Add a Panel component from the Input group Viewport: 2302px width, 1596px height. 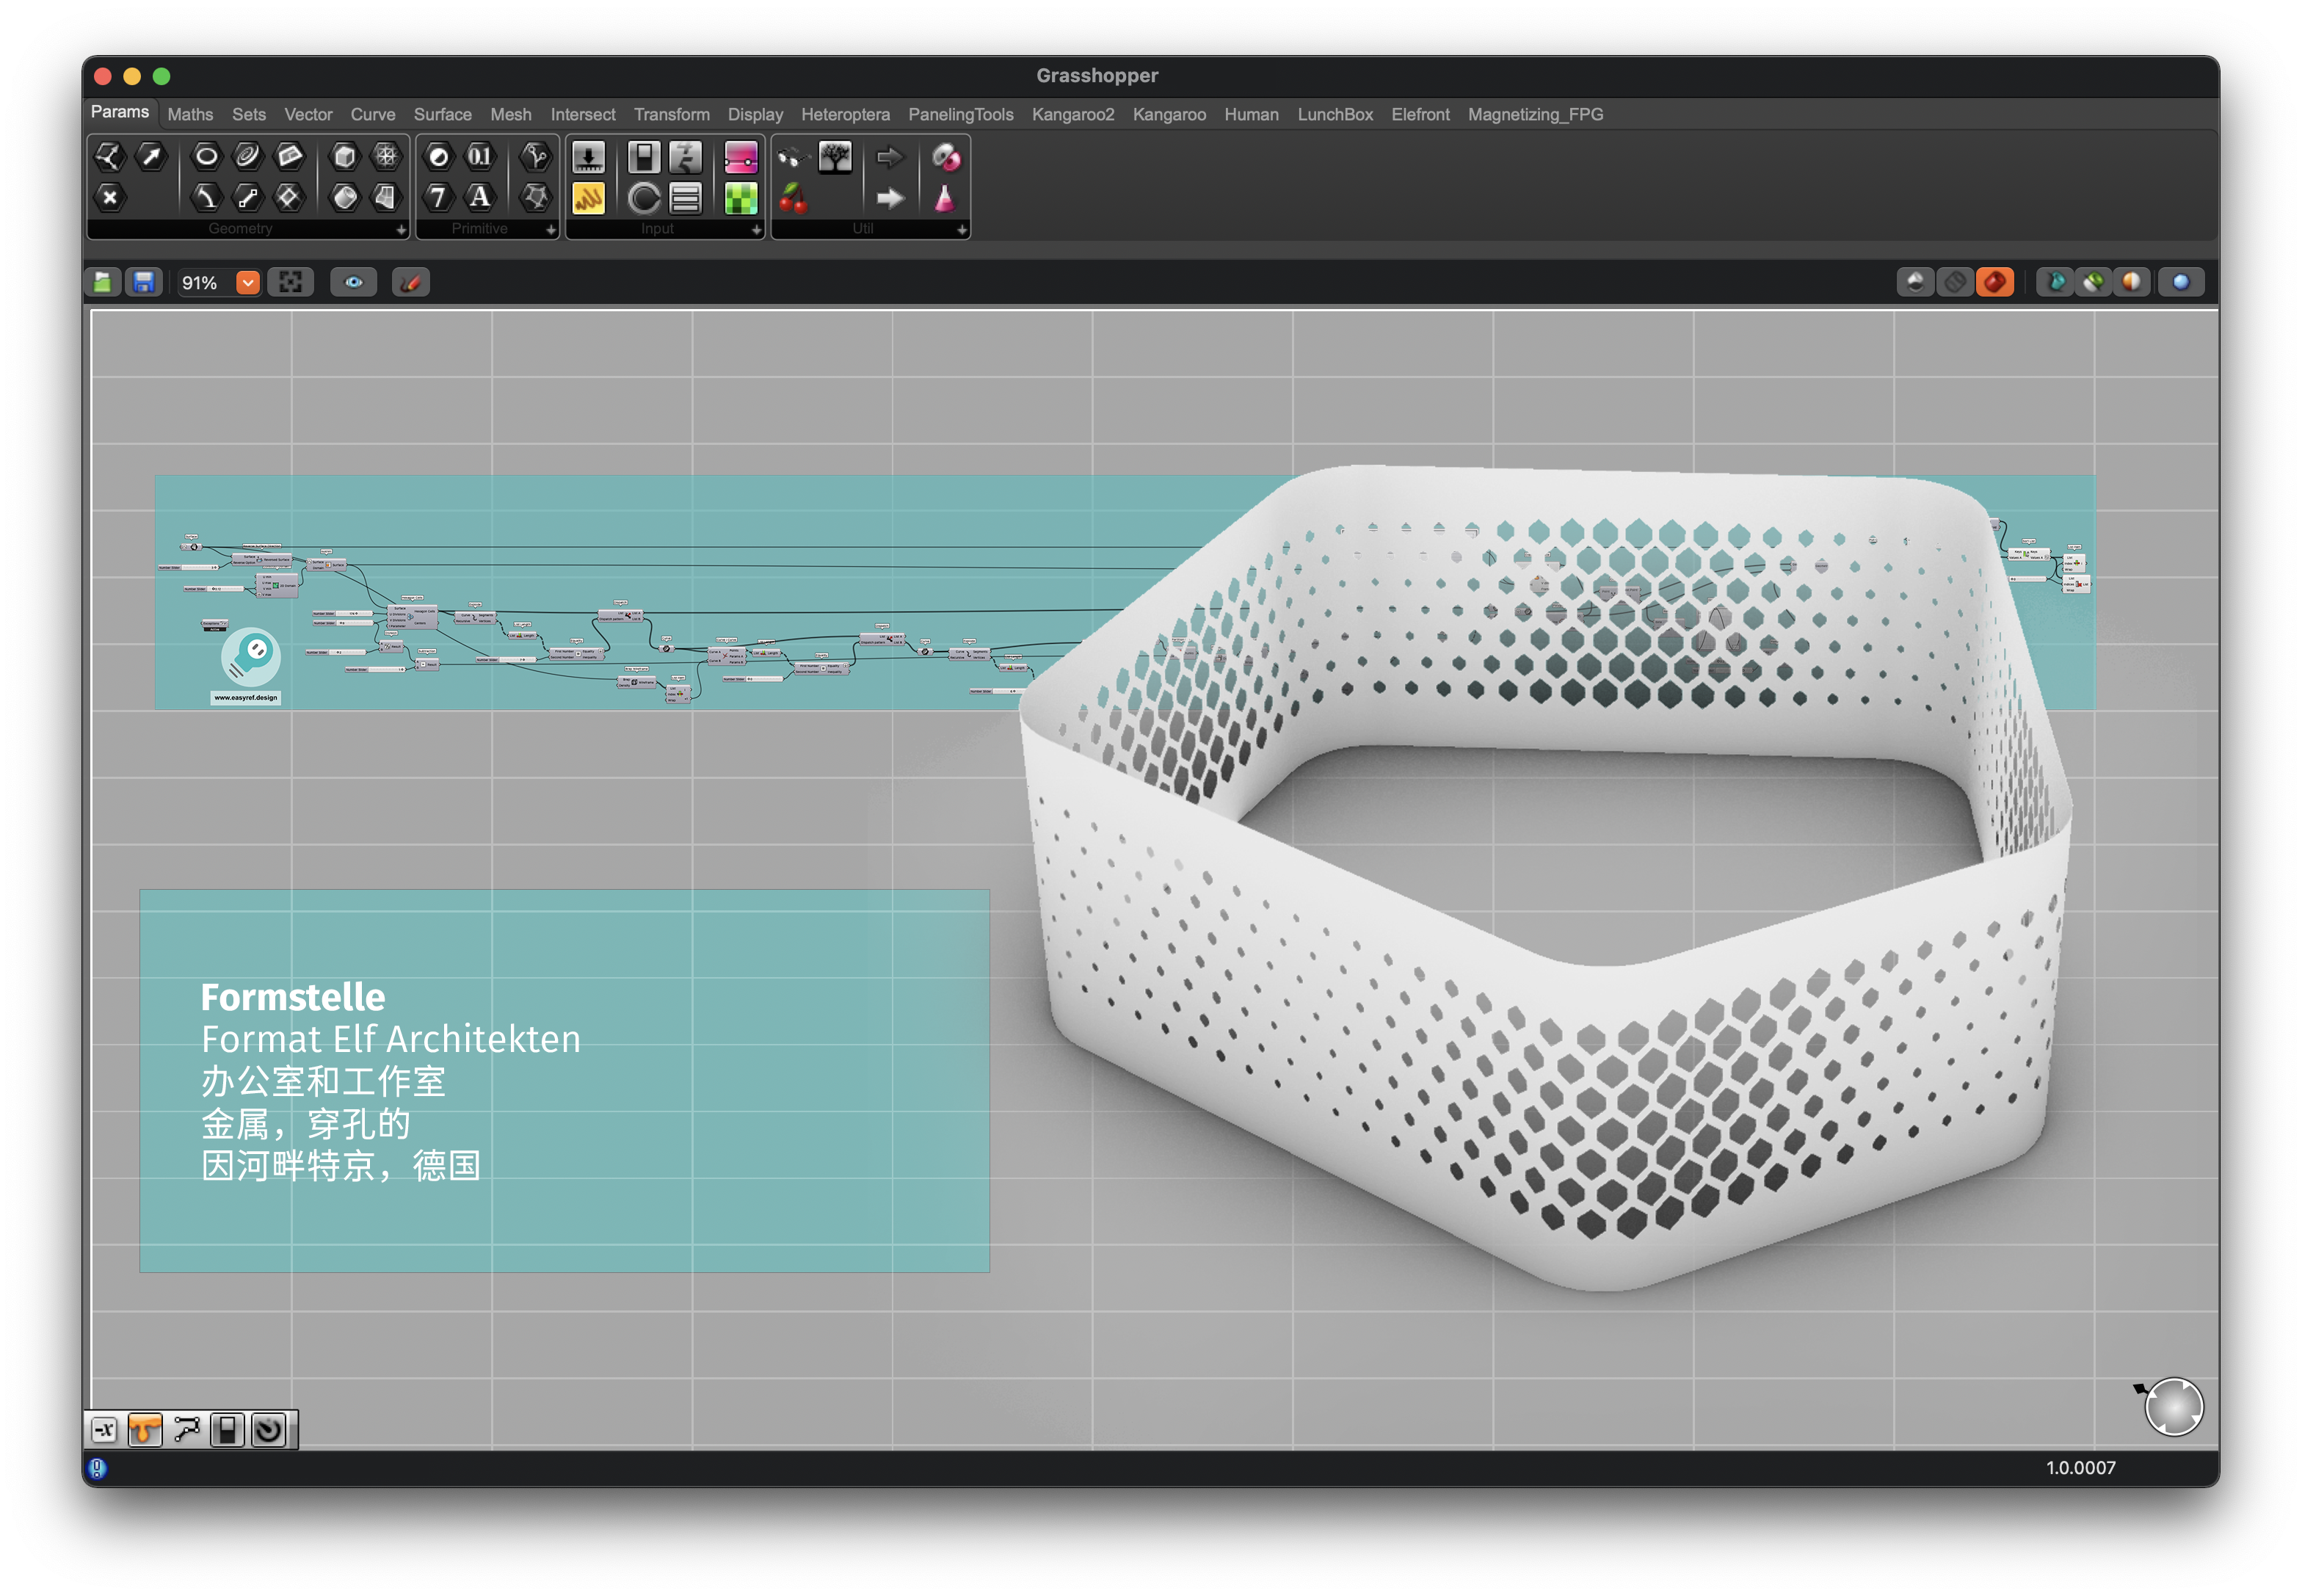588,198
